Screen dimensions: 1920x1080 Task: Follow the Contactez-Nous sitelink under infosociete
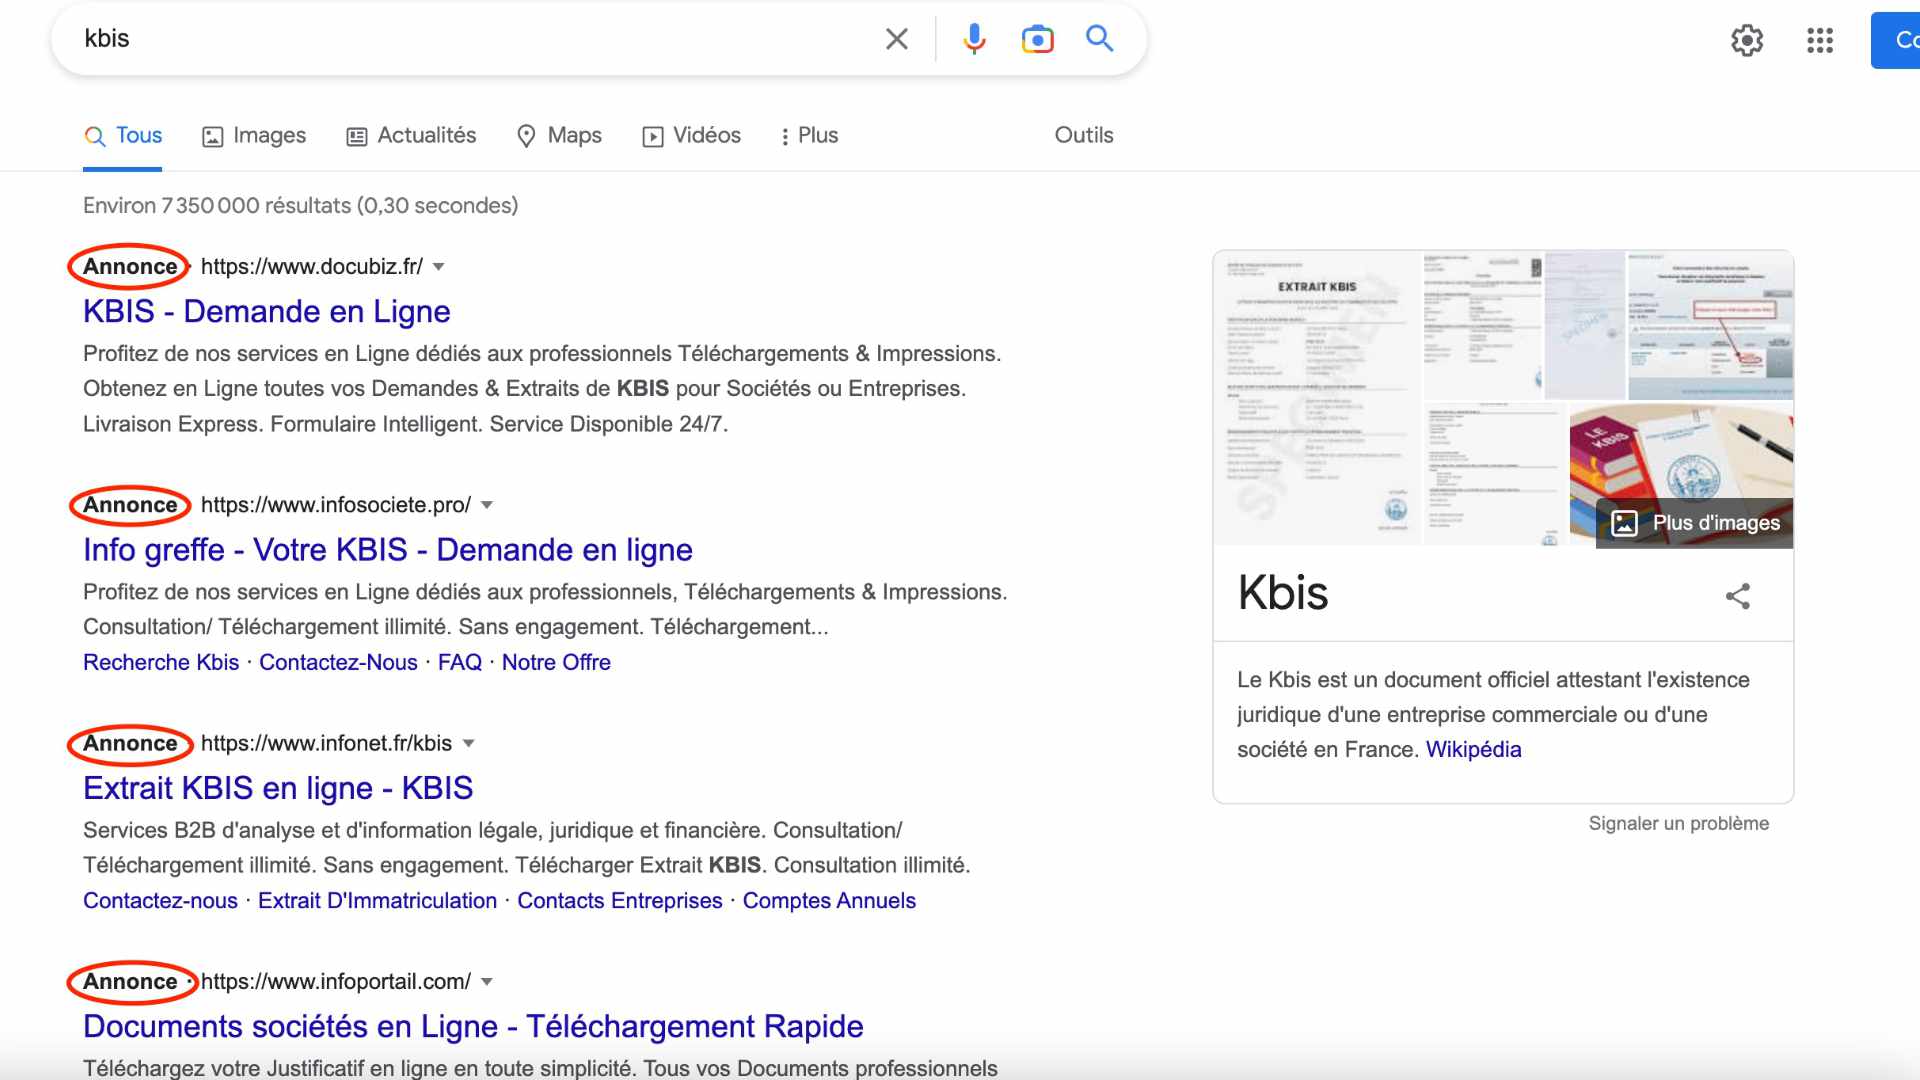[338, 663]
